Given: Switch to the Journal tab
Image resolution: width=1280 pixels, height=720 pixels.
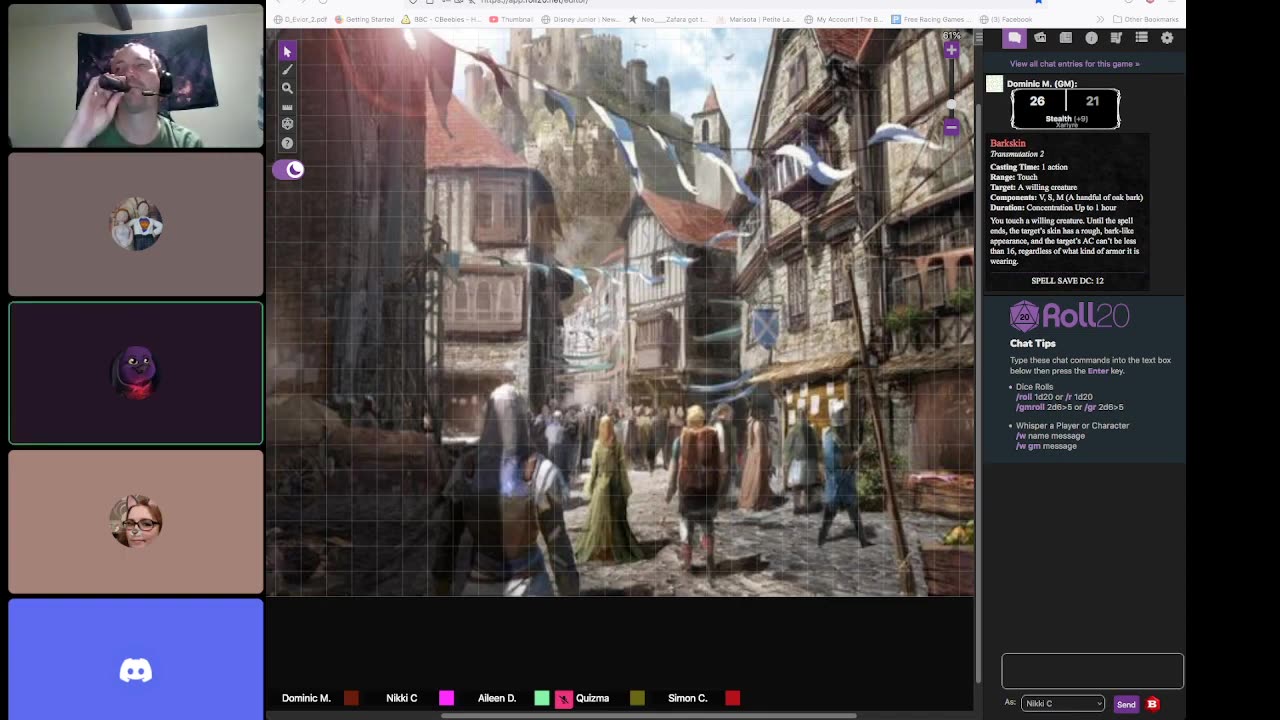Looking at the screenshot, I should click(x=1066, y=38).
